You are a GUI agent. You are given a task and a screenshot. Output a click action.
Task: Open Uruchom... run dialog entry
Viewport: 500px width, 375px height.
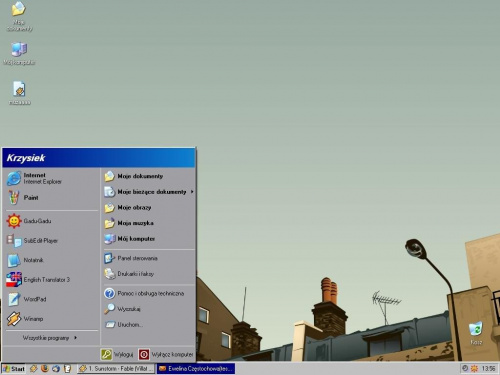coord(148,325)
